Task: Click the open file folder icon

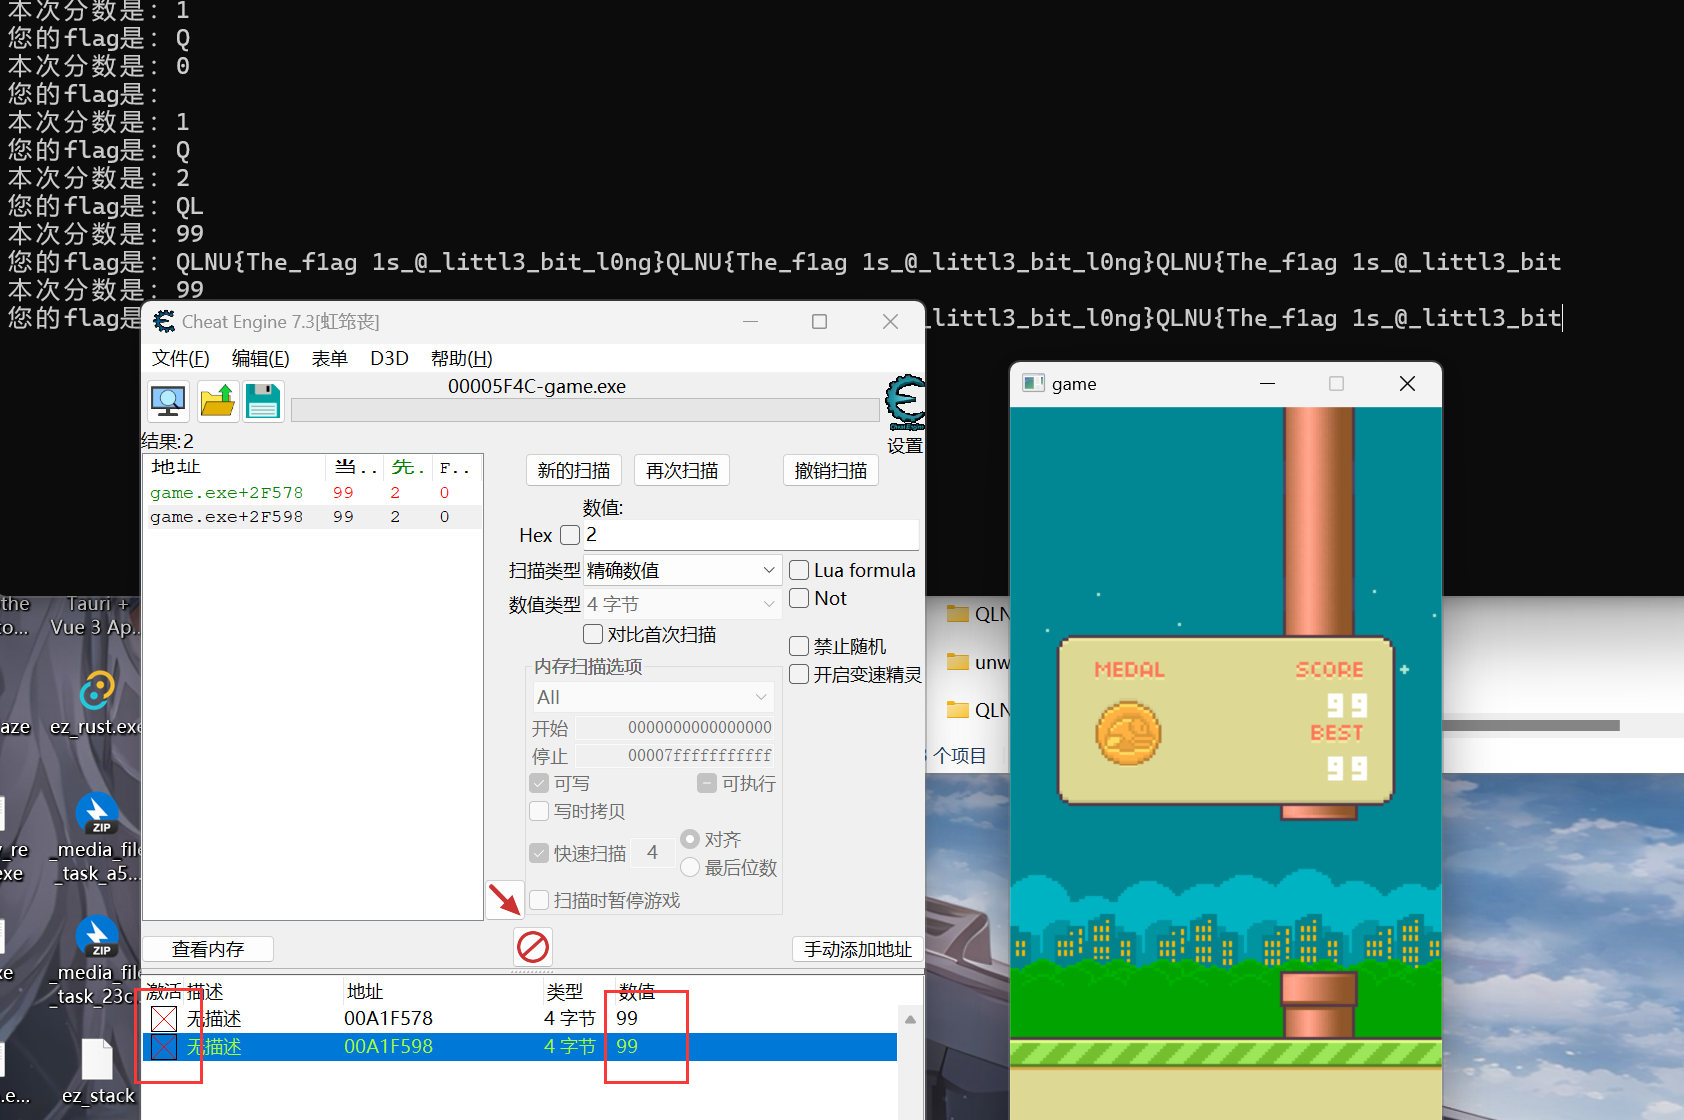Action: pyautogui.click(x=217, y=402)
